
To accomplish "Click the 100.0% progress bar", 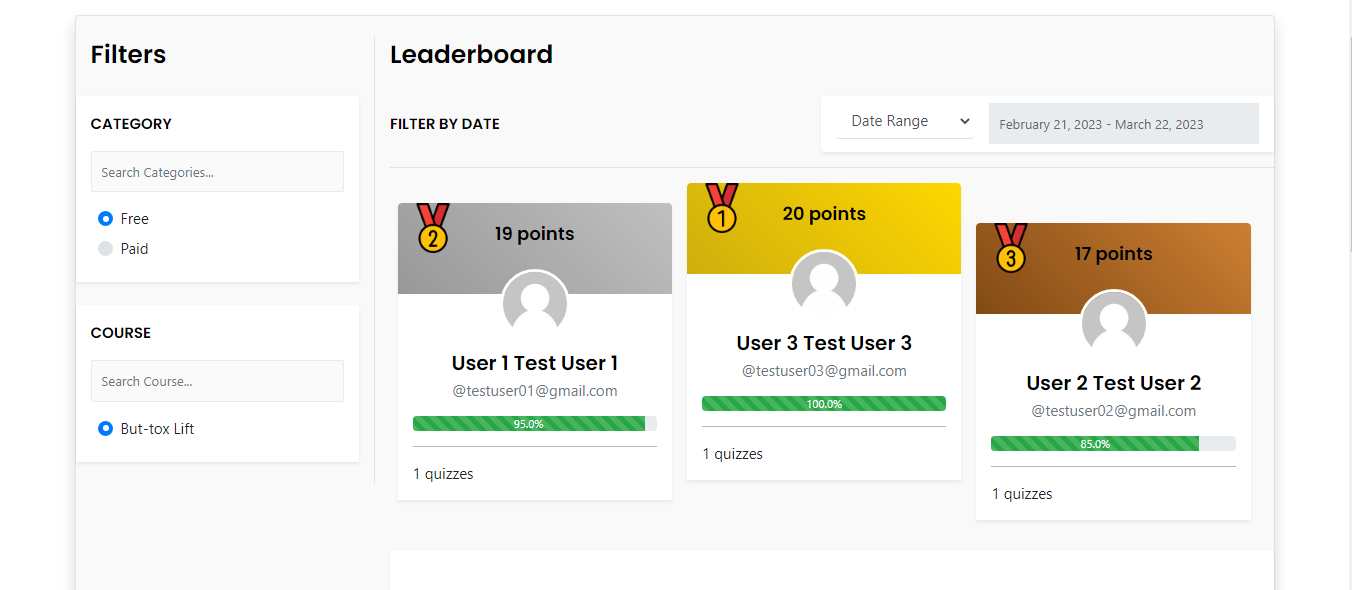I will pos(824,404).
